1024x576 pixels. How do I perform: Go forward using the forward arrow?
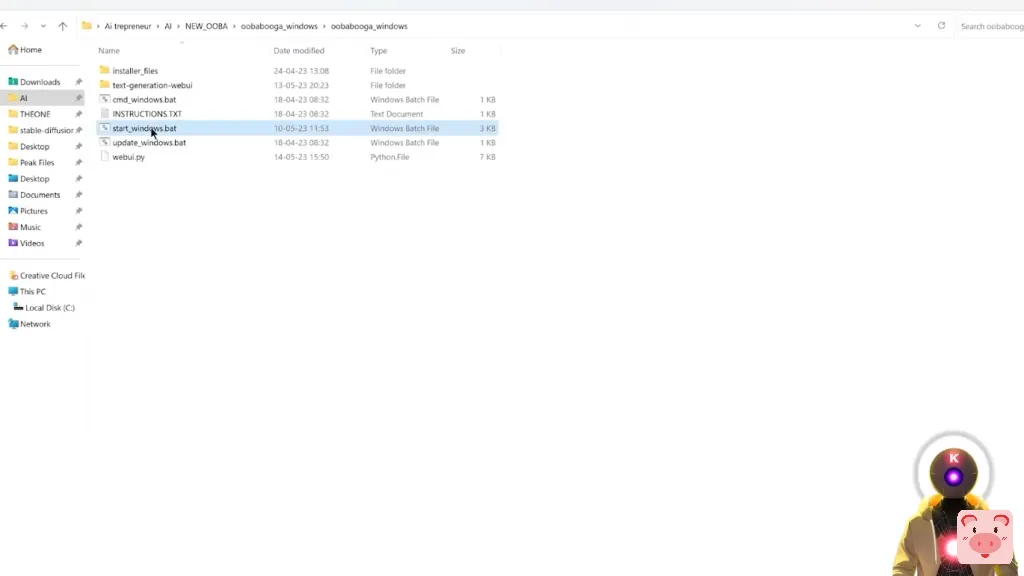(24, 26)
